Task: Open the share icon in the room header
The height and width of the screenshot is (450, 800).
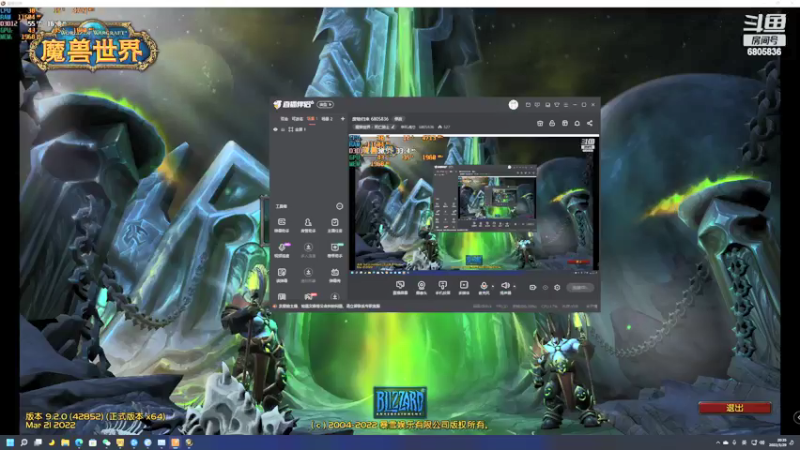Action: [x=590, y=123]
